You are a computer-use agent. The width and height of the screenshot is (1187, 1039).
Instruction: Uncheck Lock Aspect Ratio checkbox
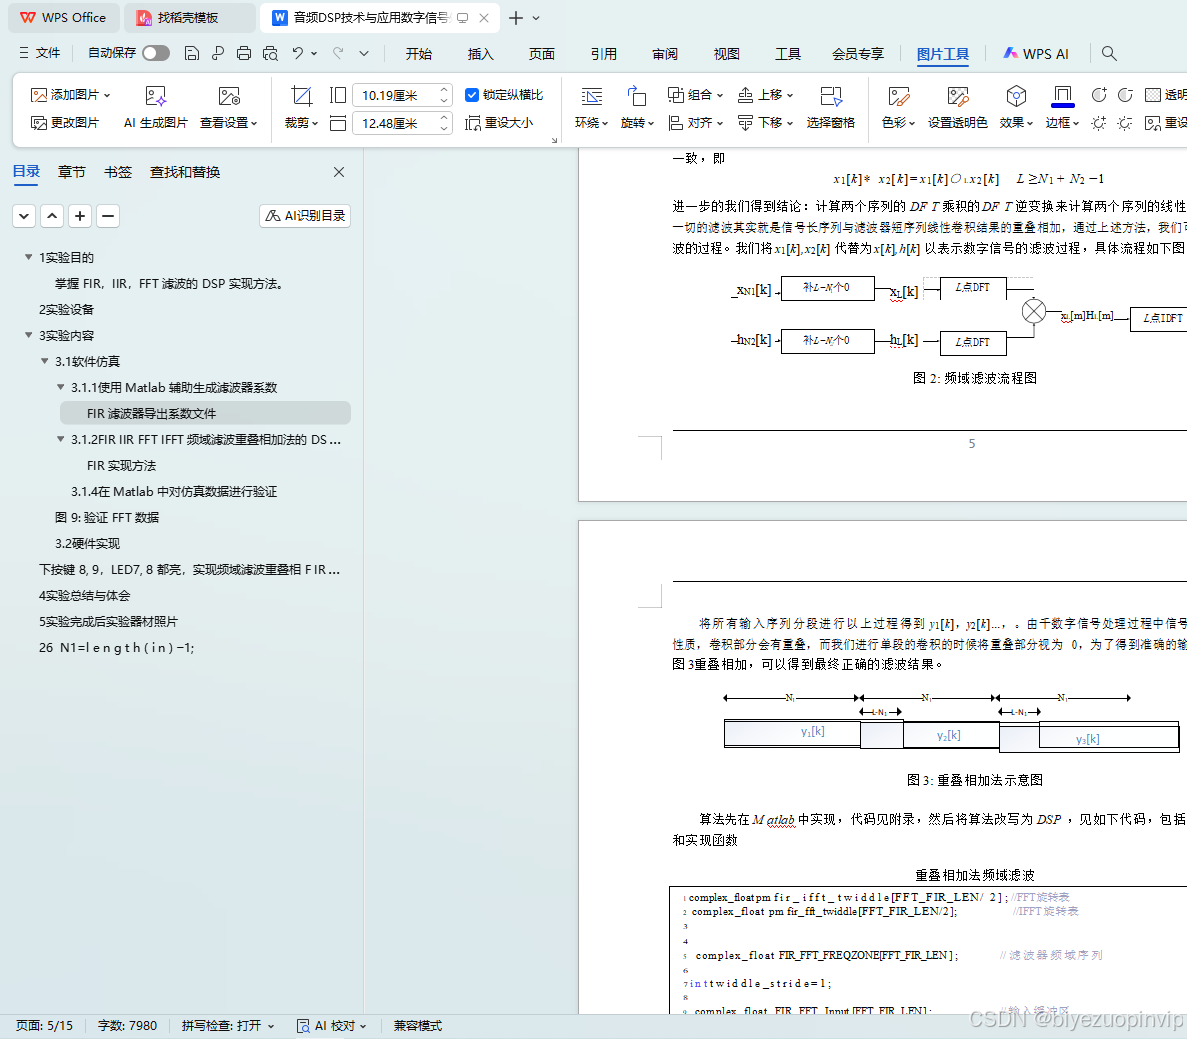(x=472, y=95)
